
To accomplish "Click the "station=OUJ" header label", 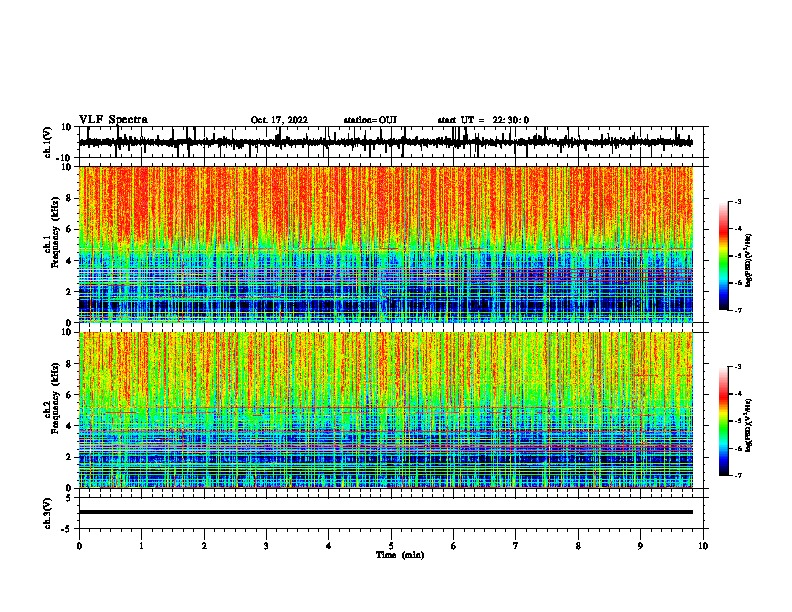I will point(370,120).
